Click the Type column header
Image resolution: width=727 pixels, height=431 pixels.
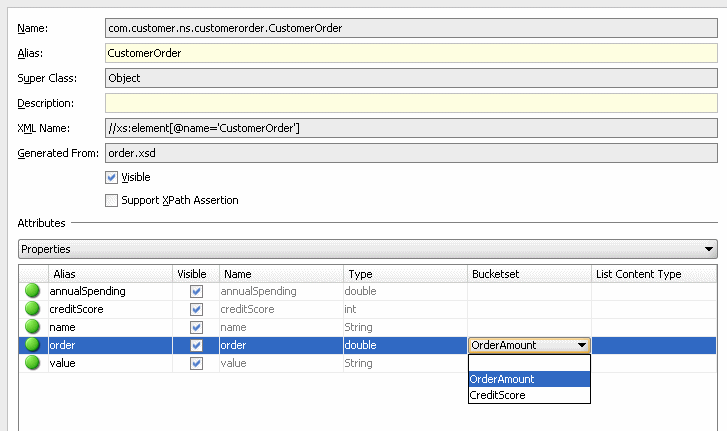pos(403,273)
